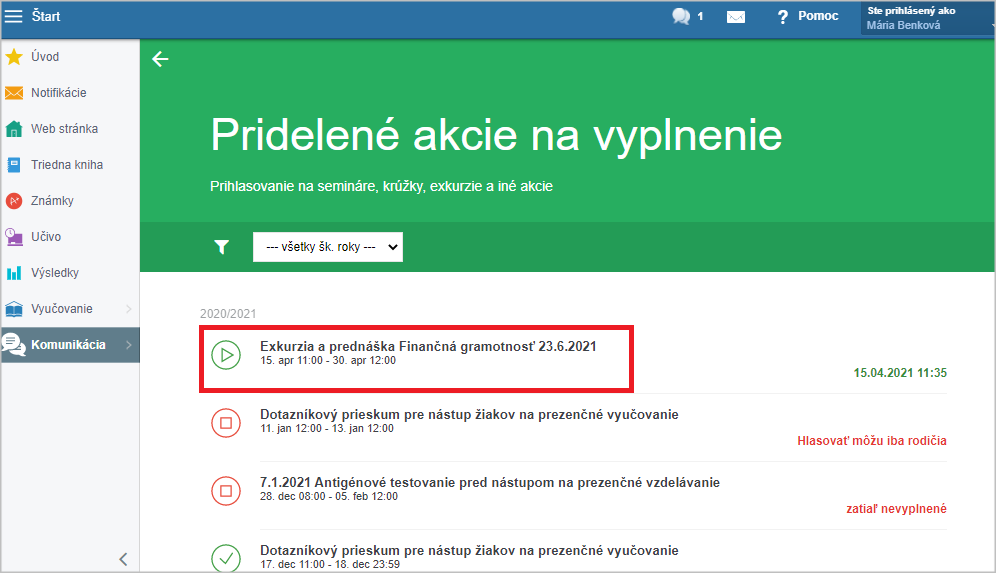Expand the Vyučovanie submenu chevron
The width and height of the screenshot is (996, 573).
[128, 309]
